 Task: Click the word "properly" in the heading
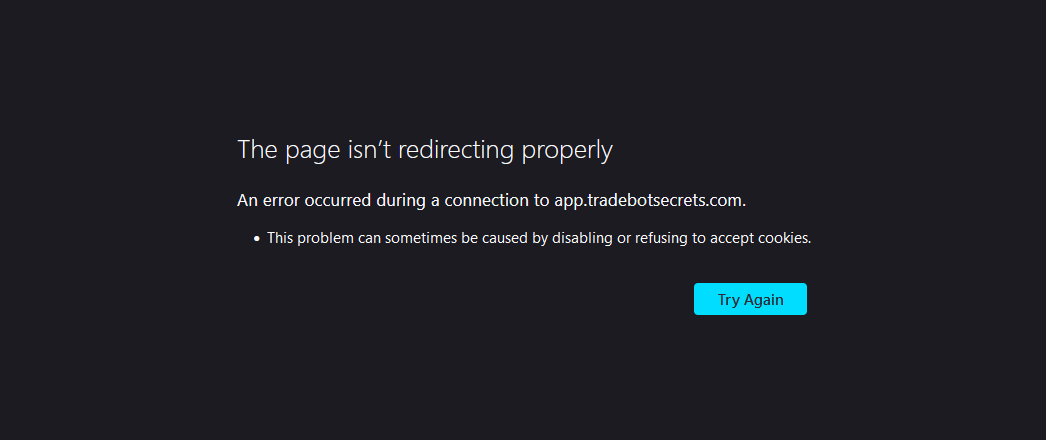[567, 153]
